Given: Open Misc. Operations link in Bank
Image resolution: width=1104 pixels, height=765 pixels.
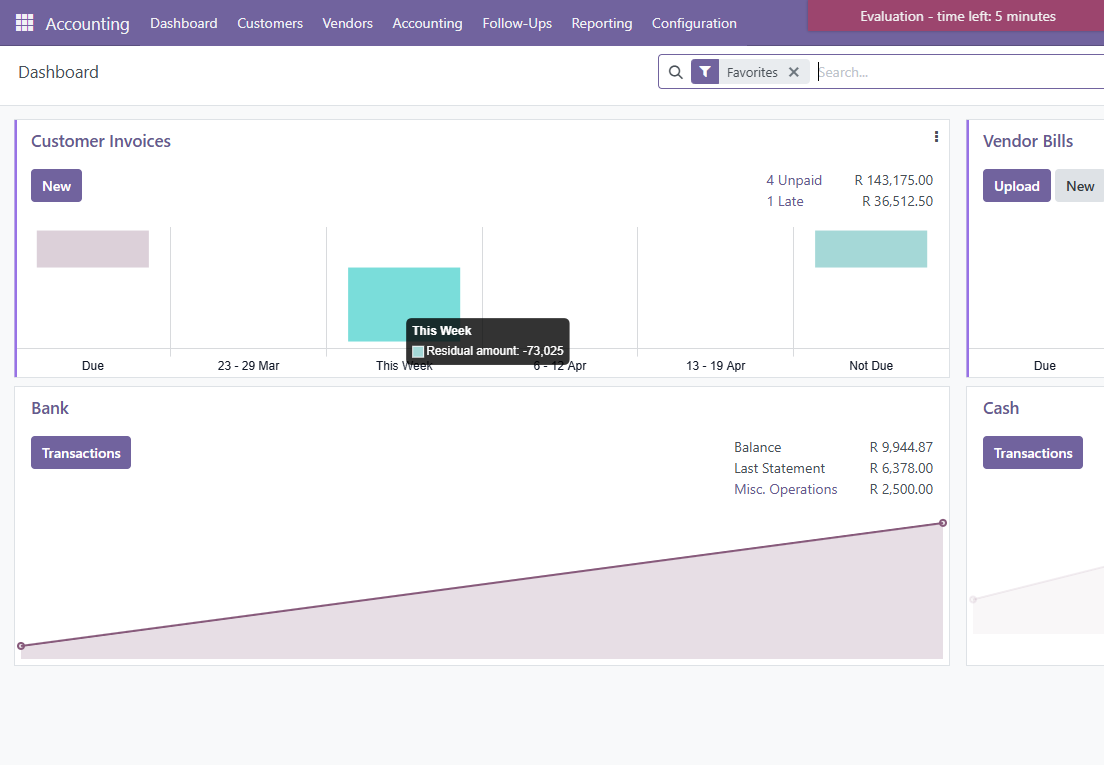Looking at the screenshot, I should (x=786, y=489).
